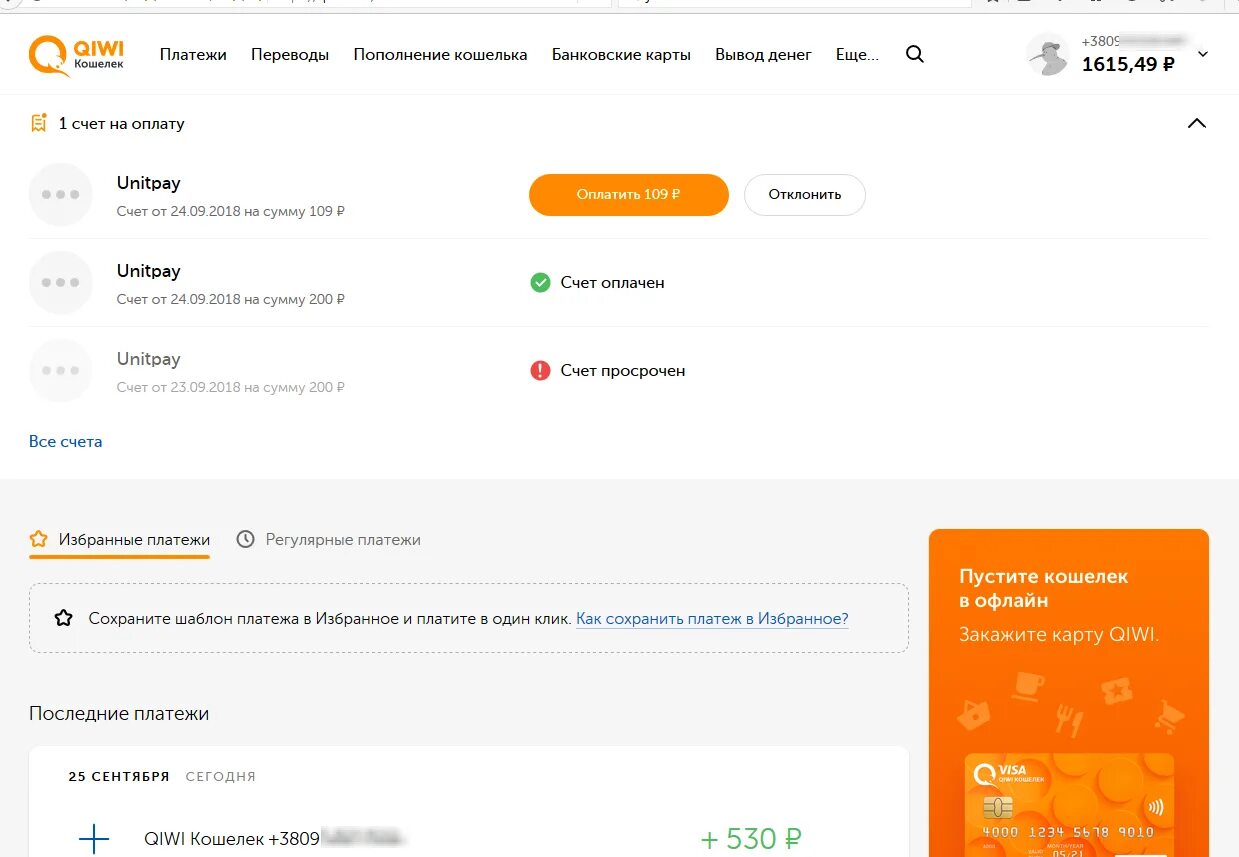Open the Переводы menu
Screen dimensions: 1239x857
tap(290, 55)
